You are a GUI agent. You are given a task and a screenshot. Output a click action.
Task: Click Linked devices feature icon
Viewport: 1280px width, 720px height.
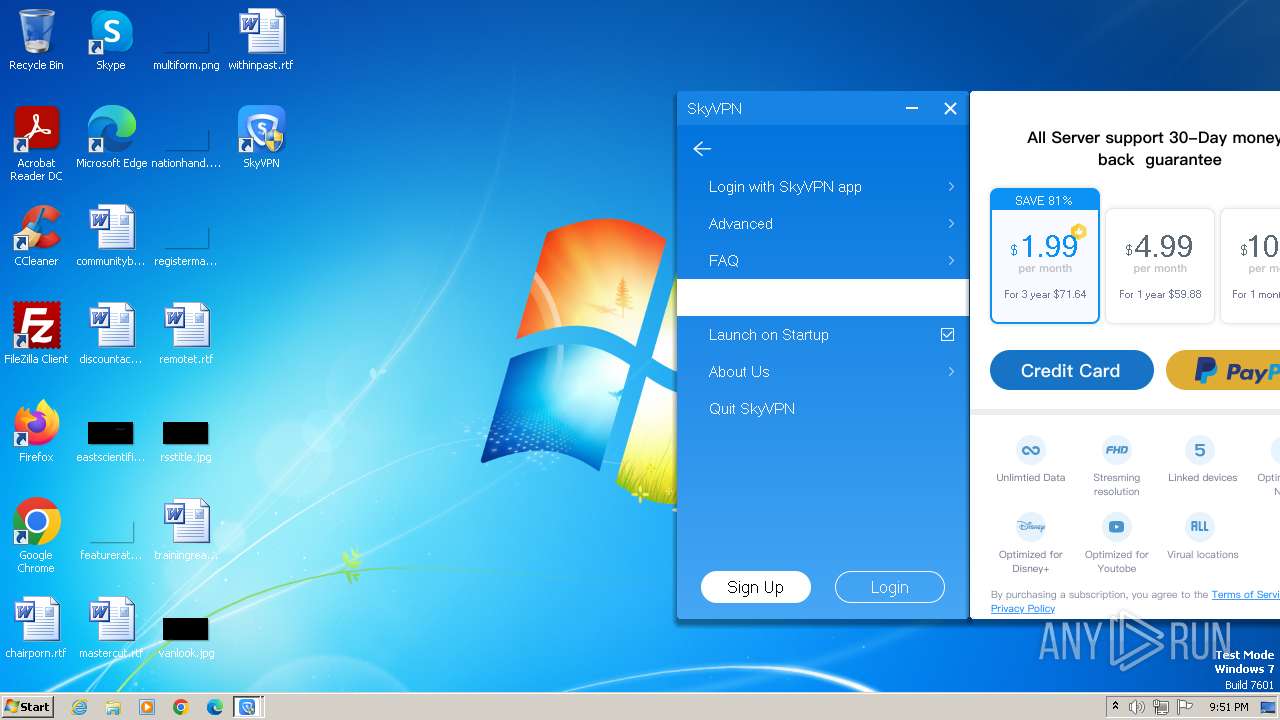(1200, 450)
